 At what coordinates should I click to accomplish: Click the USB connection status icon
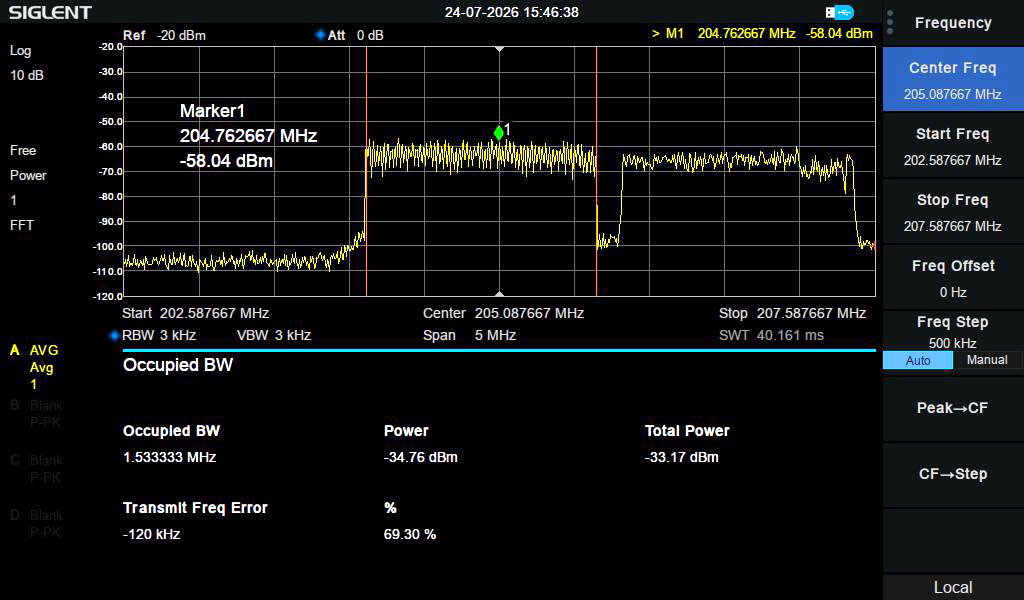pos(839,12)
